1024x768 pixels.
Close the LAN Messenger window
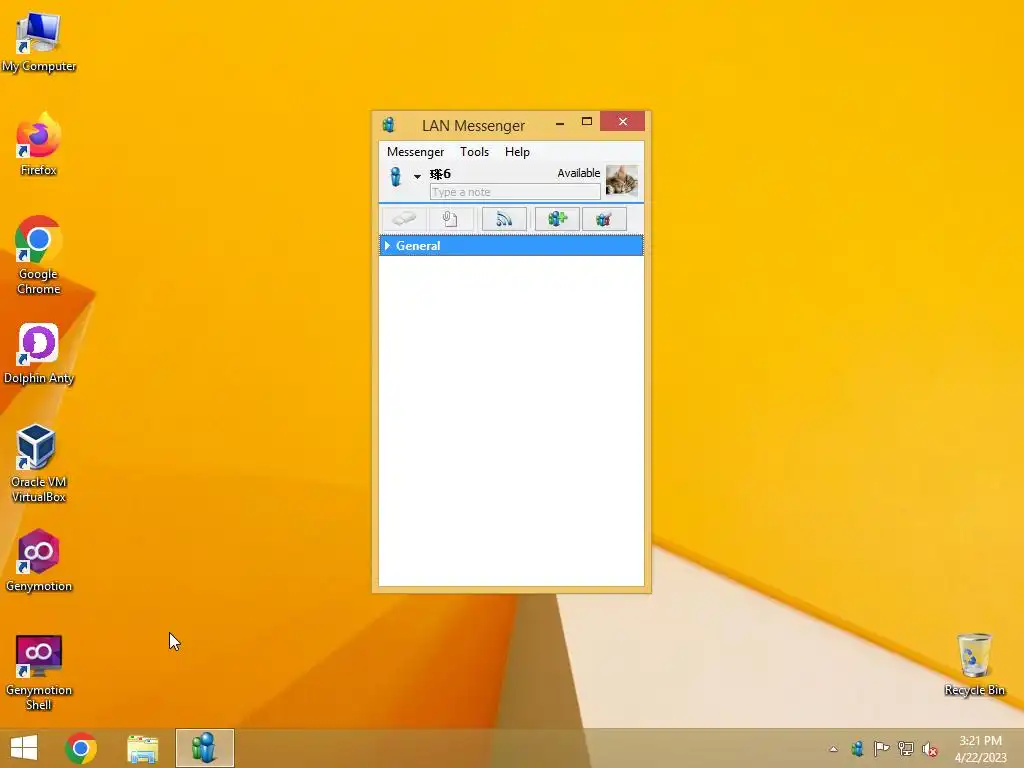pos(622,121)
